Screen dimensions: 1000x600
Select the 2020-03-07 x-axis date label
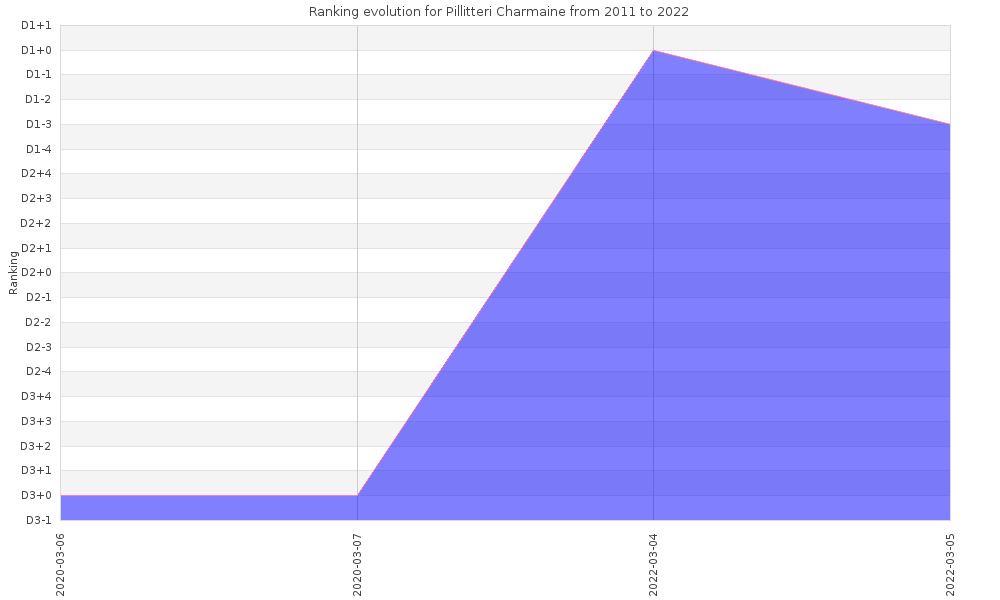tap(358, 563)
